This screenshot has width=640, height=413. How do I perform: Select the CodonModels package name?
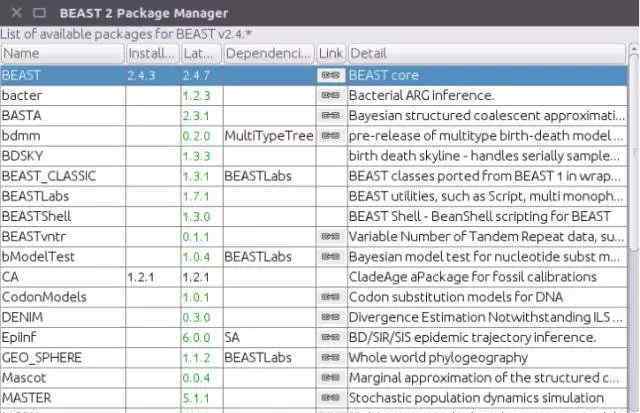click(44, 297)
